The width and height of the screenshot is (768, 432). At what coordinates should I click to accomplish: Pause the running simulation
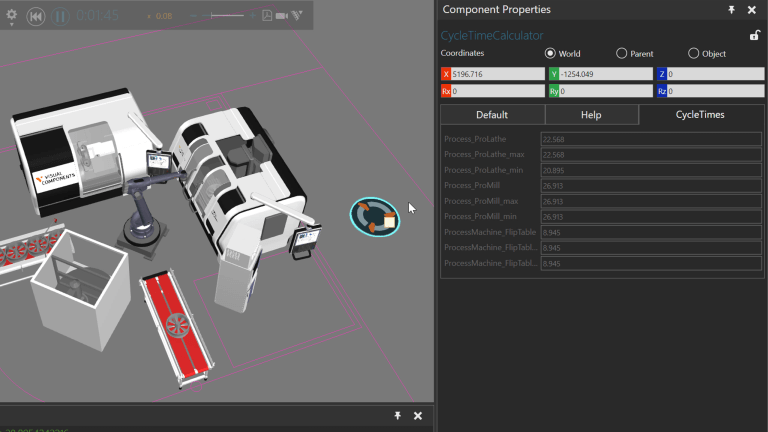click(x=60, y=17)
